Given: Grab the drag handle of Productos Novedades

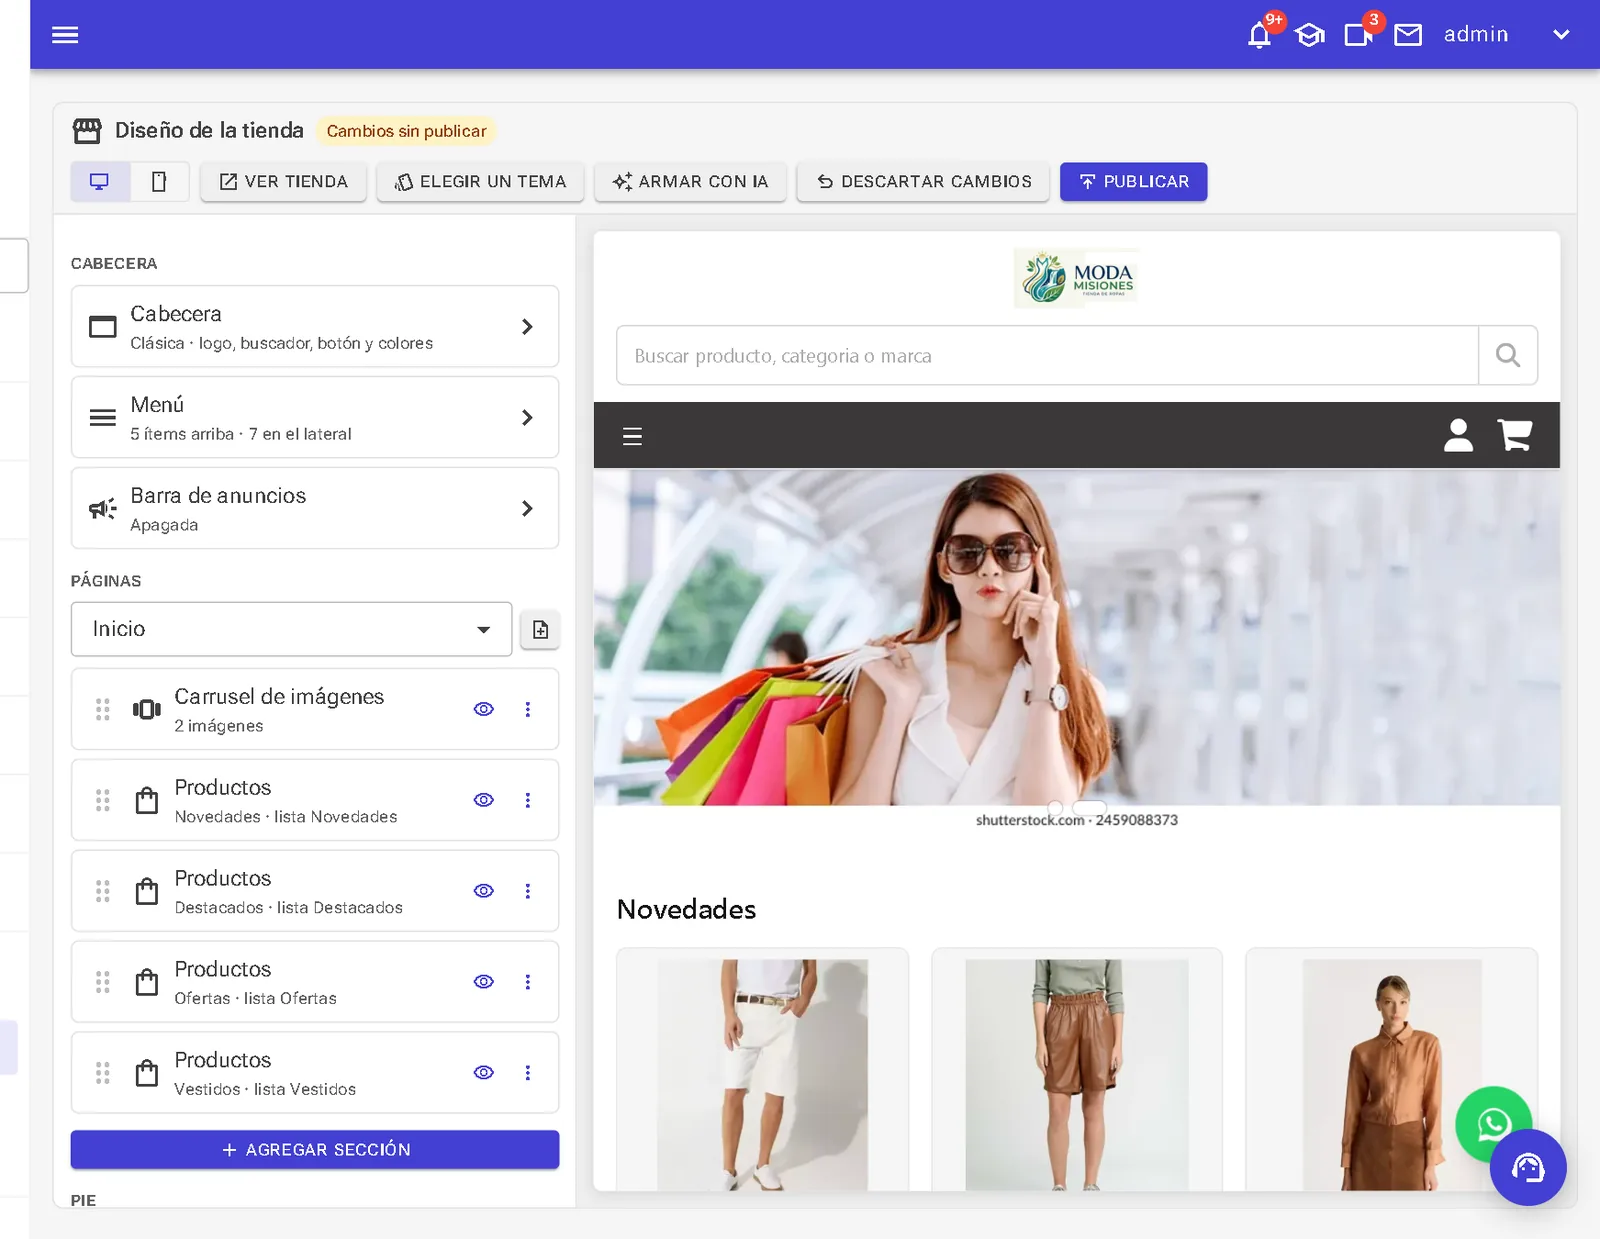Looking at the screenshot, I should click(x=102, y=800).
